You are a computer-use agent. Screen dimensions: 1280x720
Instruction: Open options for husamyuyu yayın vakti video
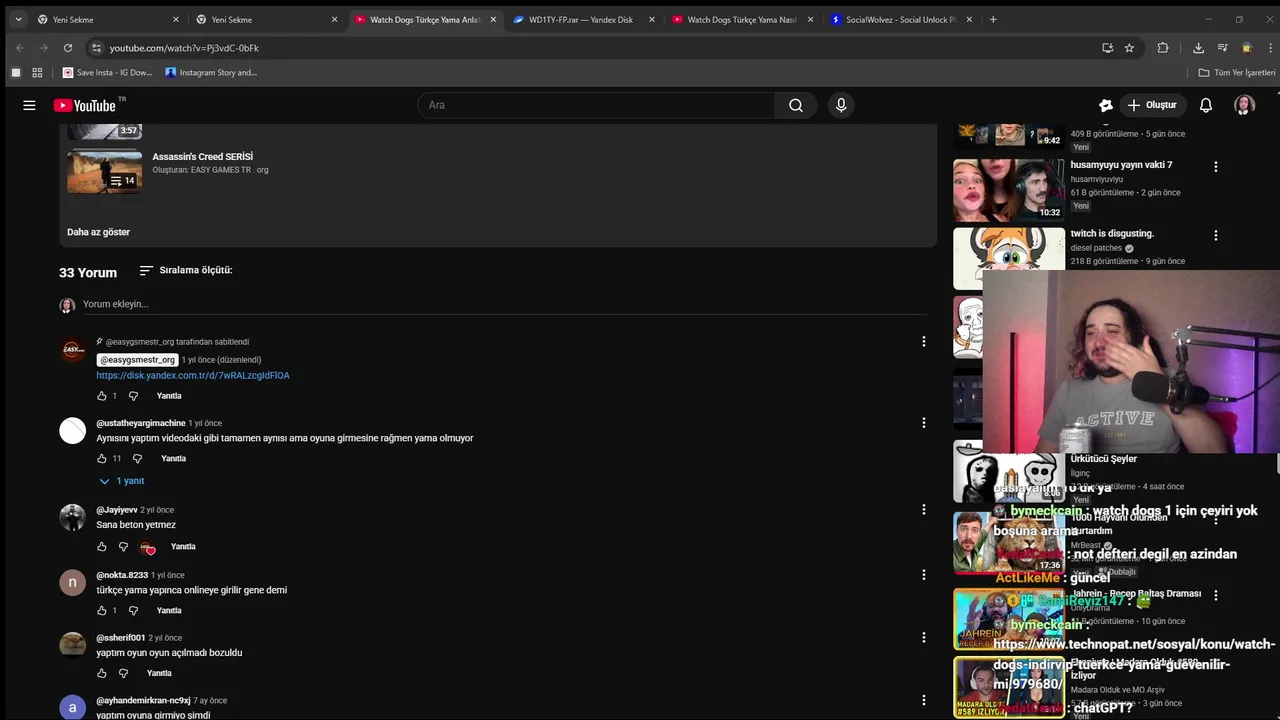coord(1216,167)
